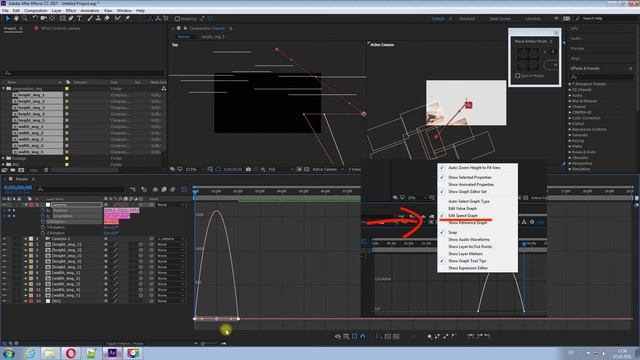
Task: Select the Roto Brush tool
Action: (x=118, y=18)
